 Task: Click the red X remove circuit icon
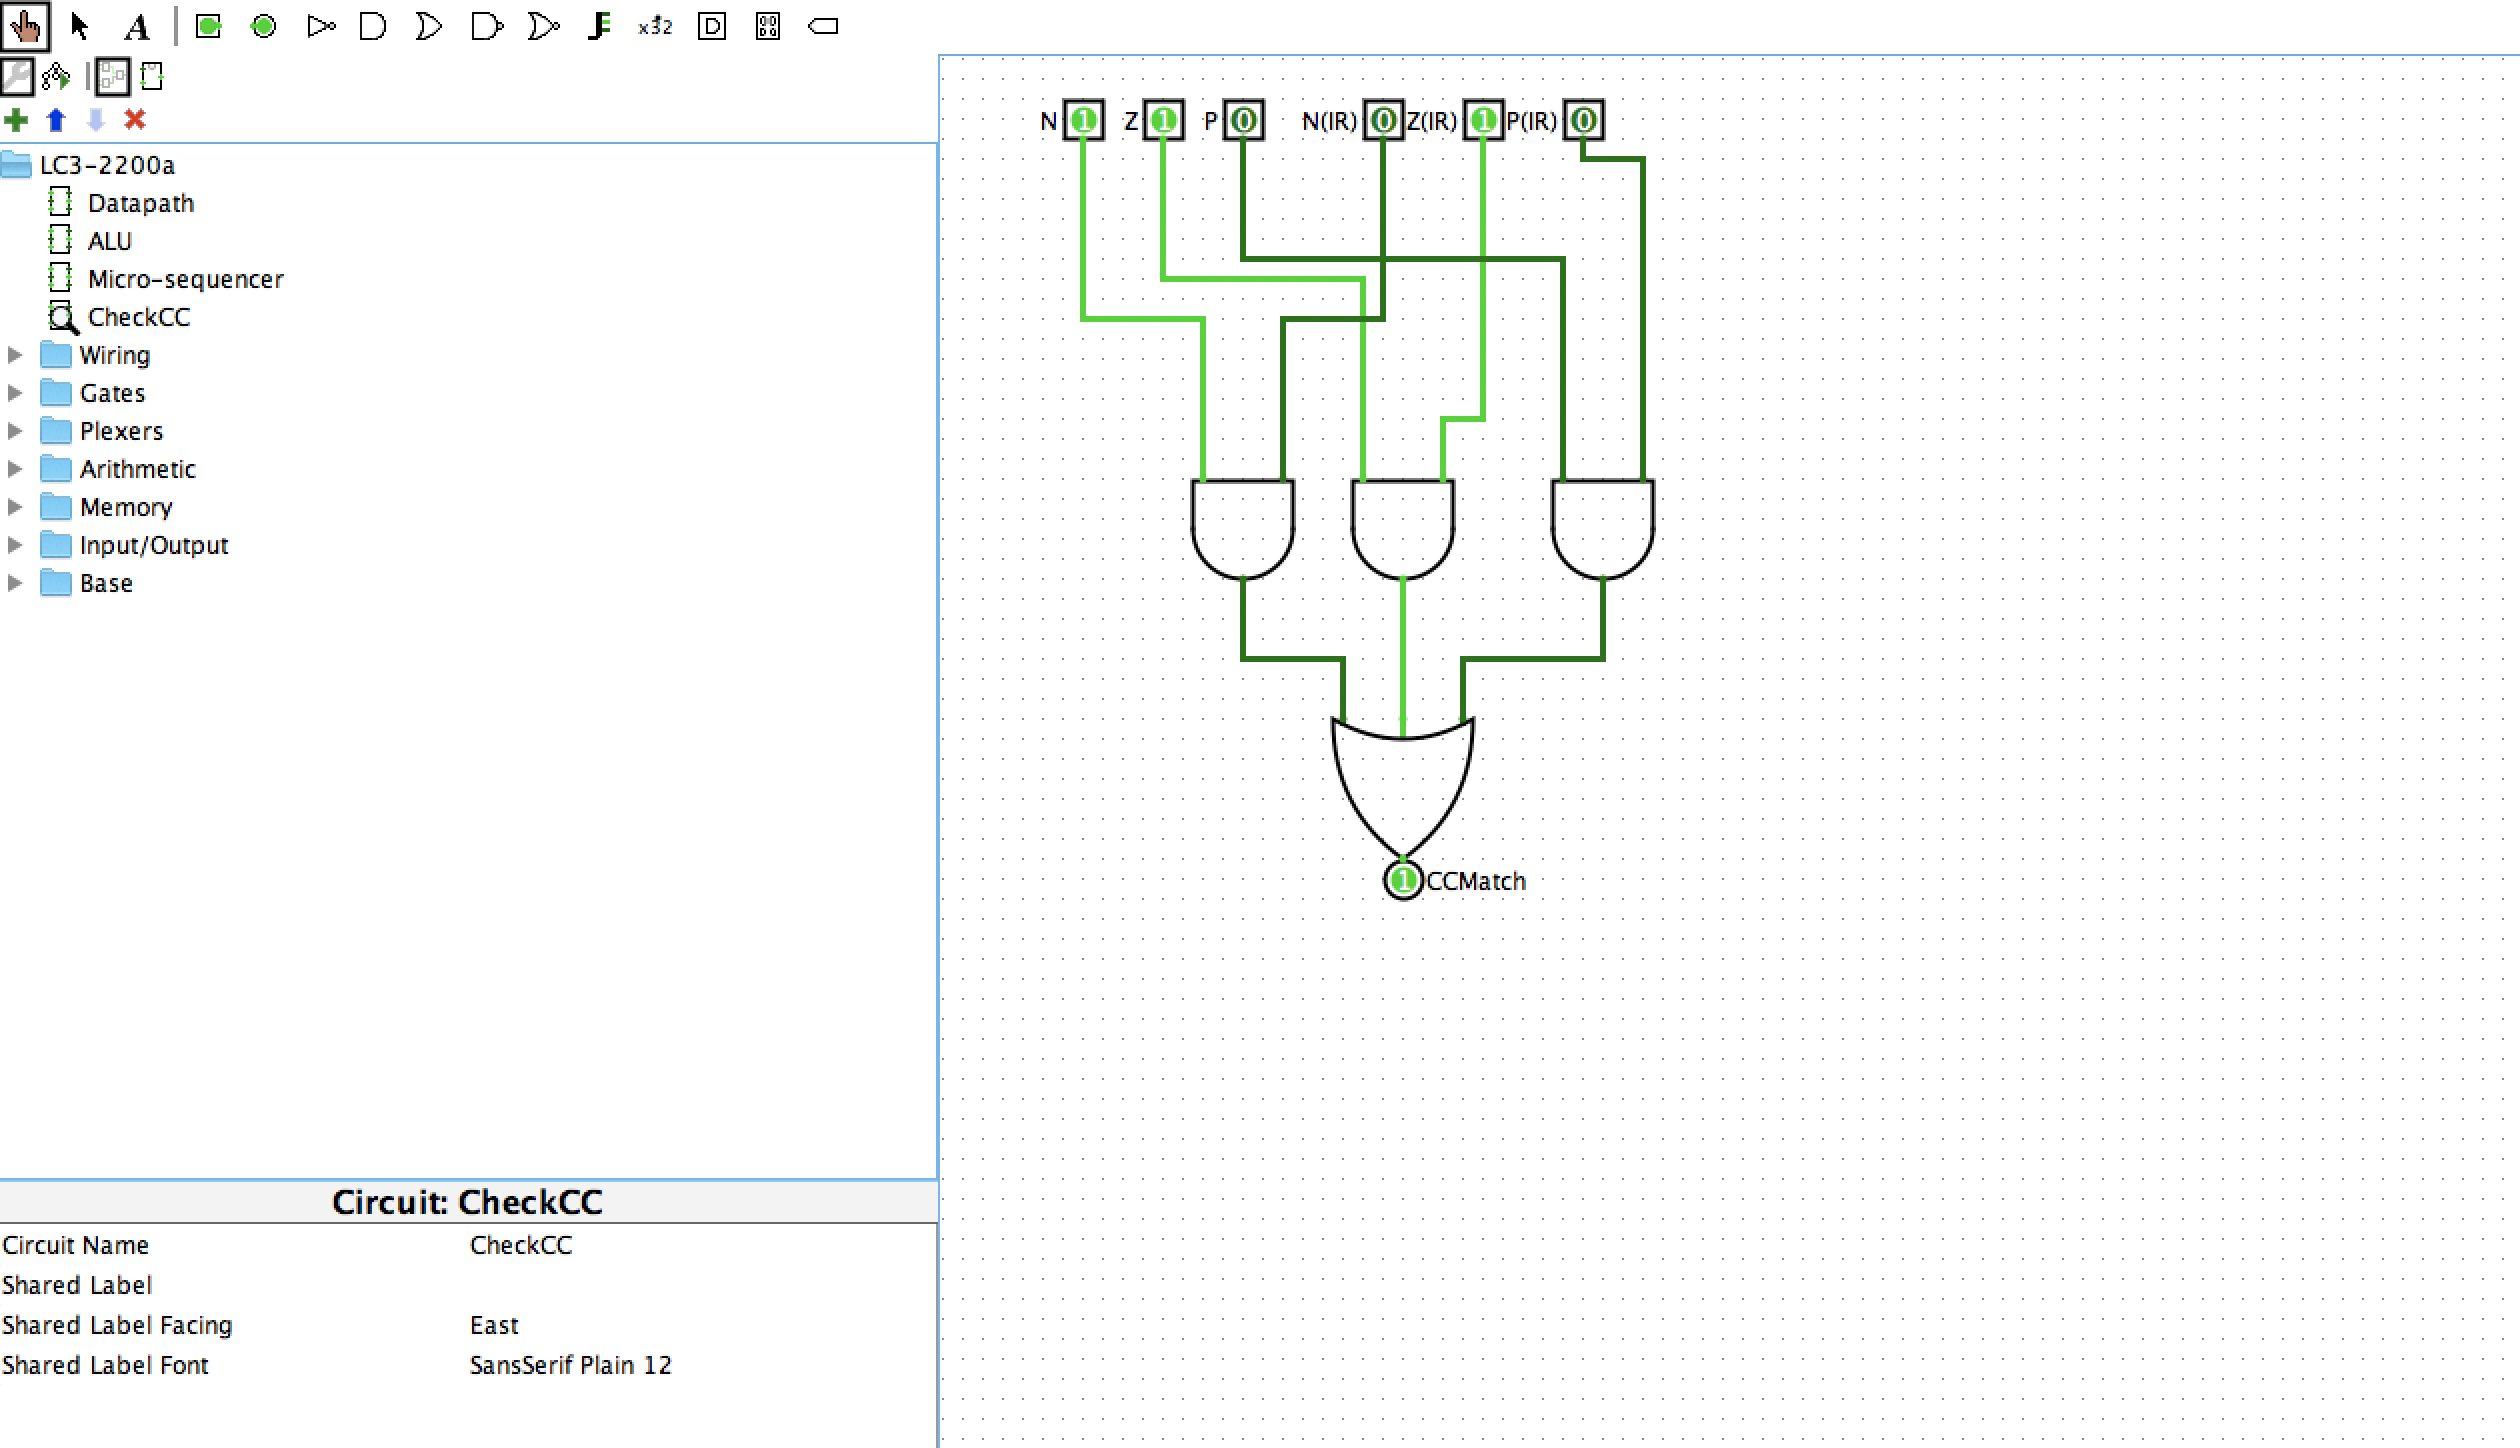134,121
